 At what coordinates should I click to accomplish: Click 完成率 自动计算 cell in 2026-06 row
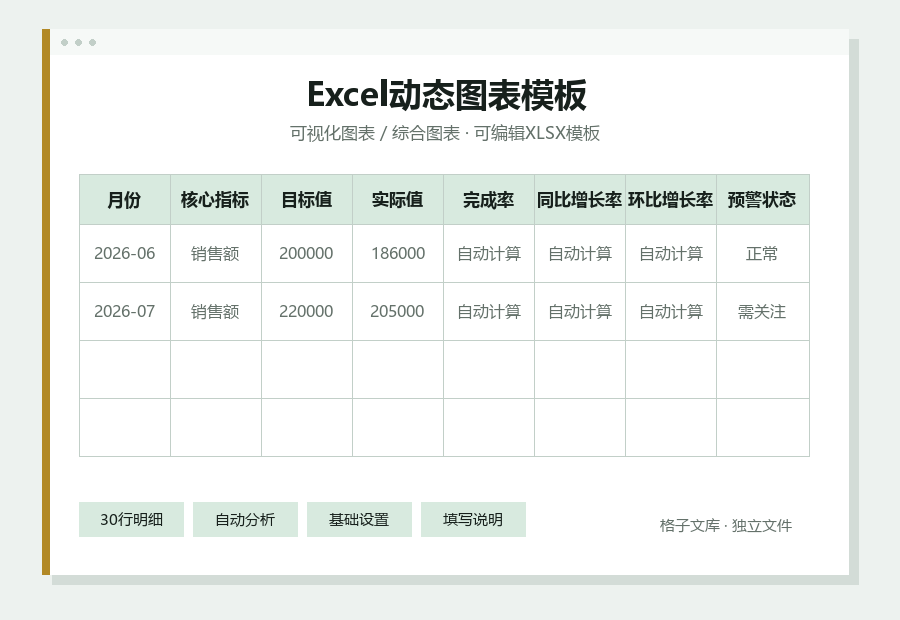coord(489,254)
